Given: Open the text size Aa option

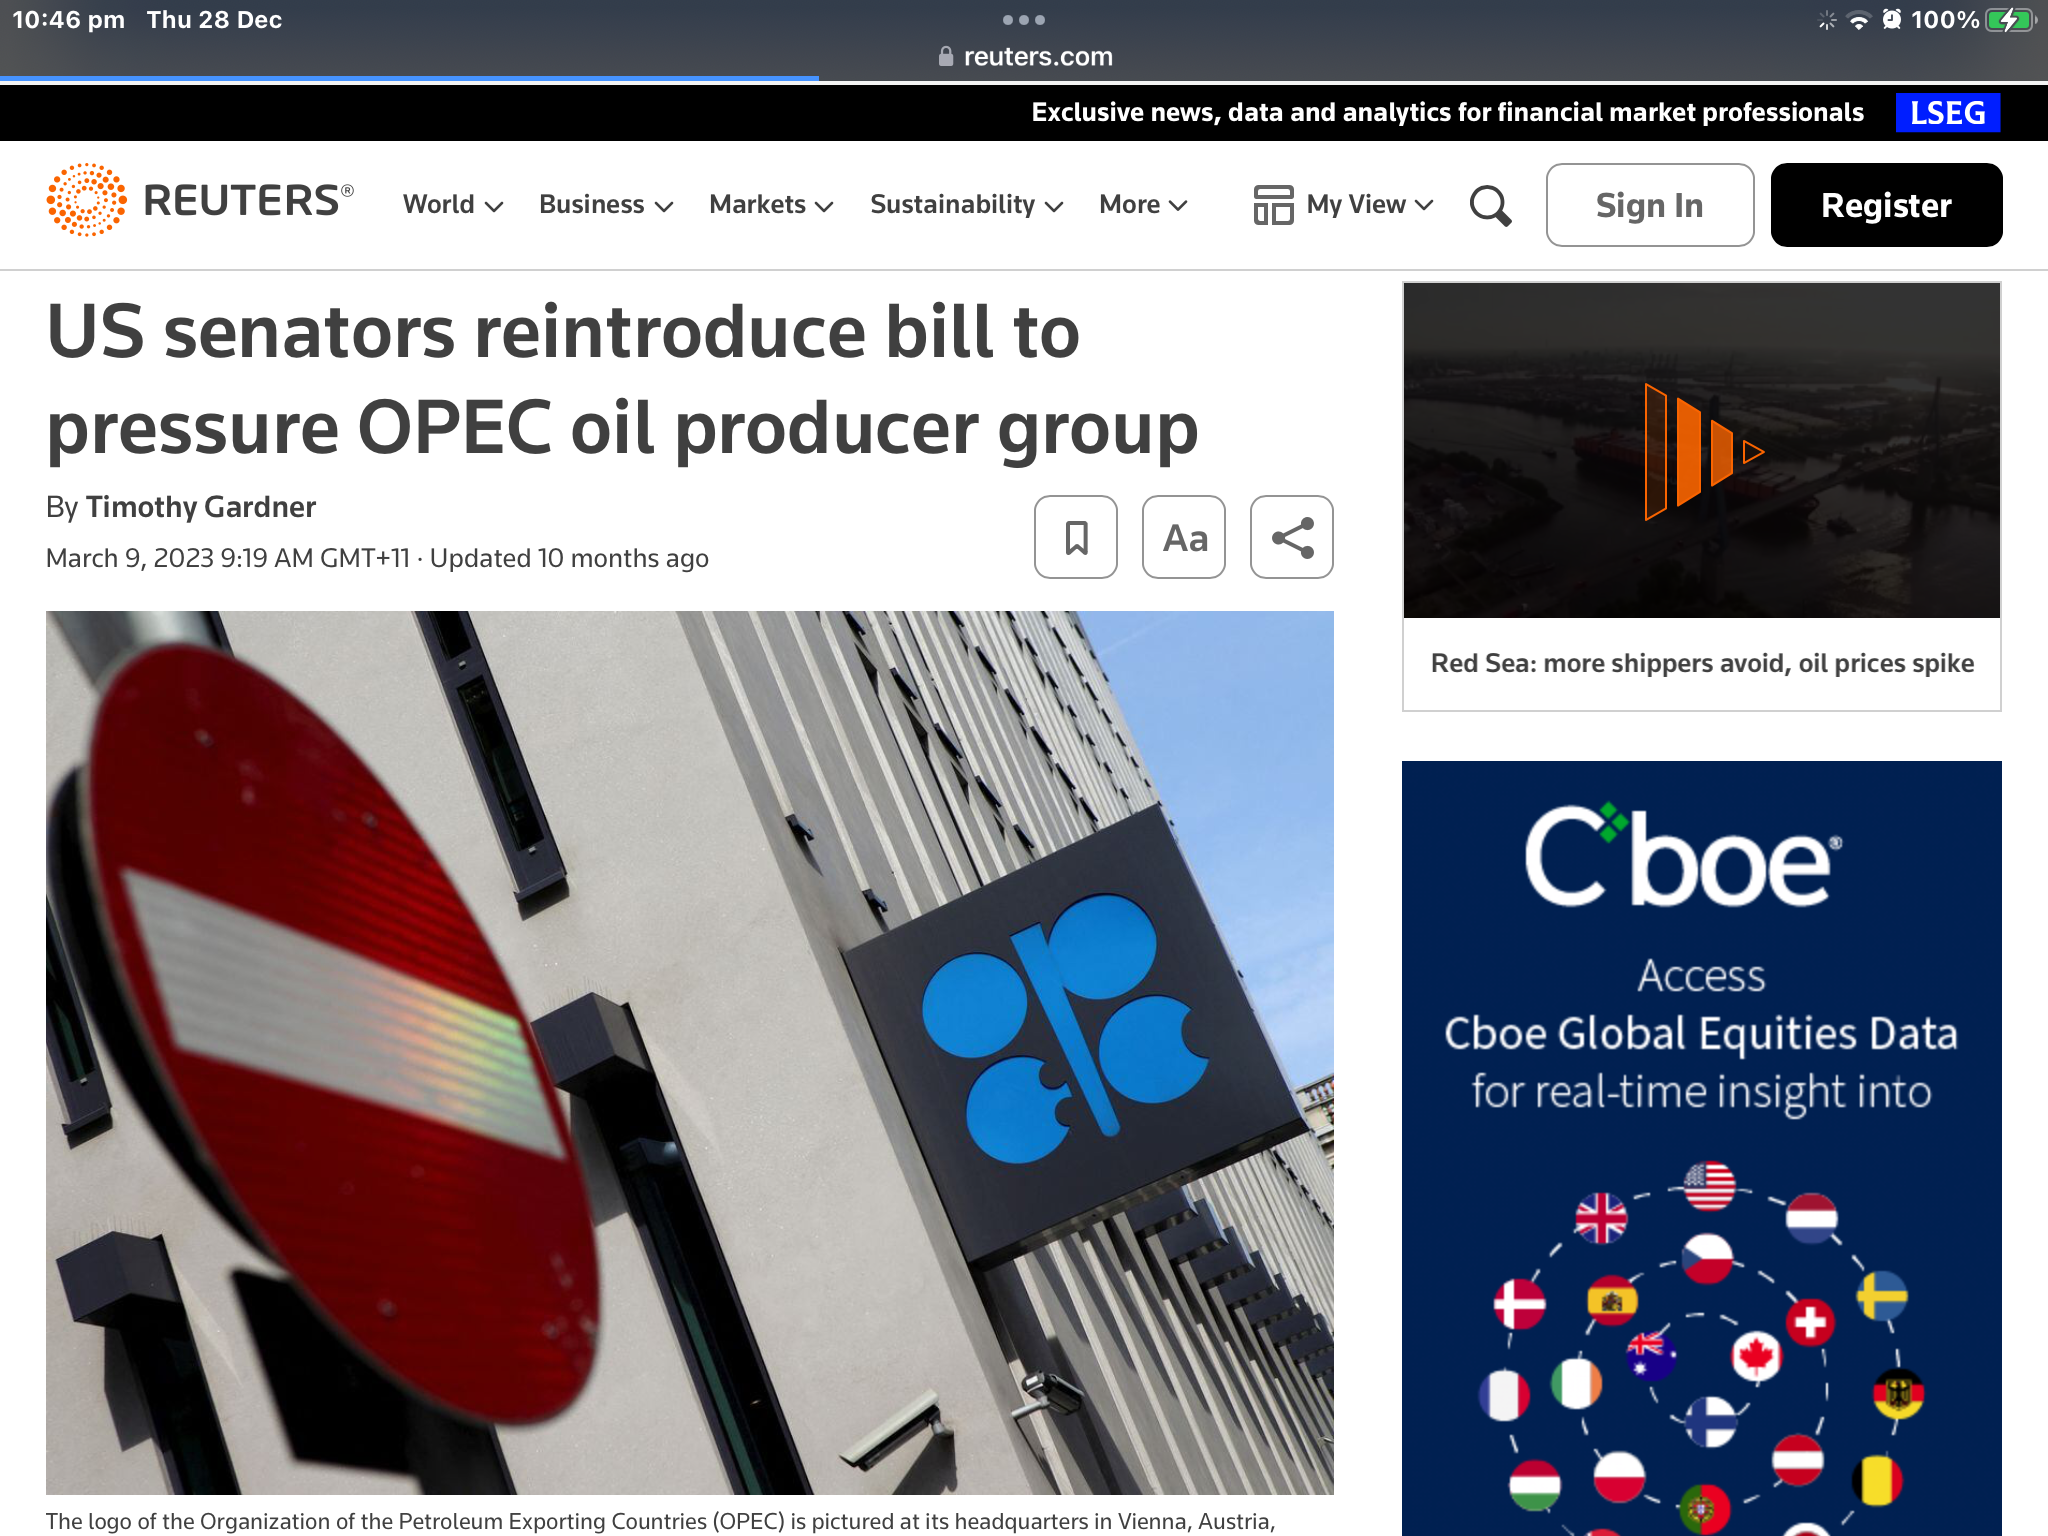Looking at the screenshot, I should [x=1184, y=537].
